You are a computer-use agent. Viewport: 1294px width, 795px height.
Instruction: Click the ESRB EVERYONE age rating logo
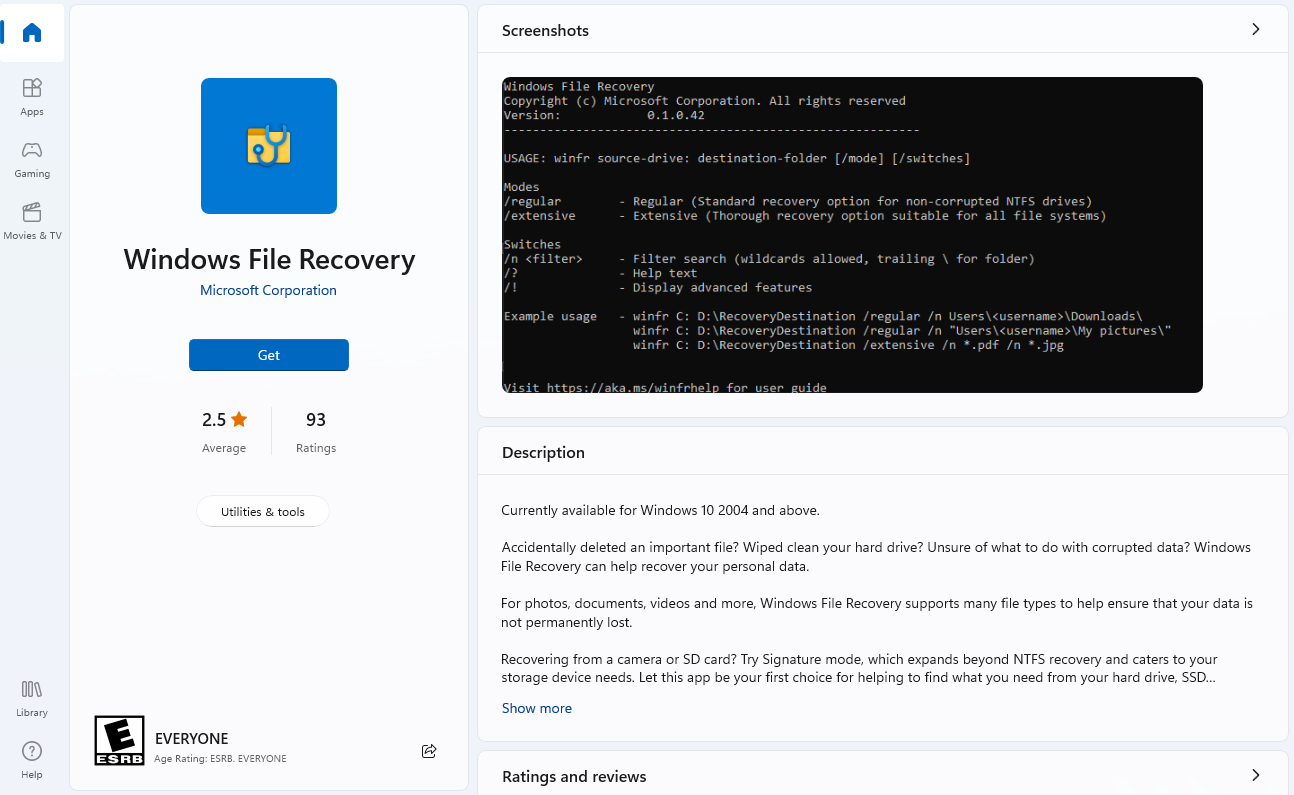(119, 740)
